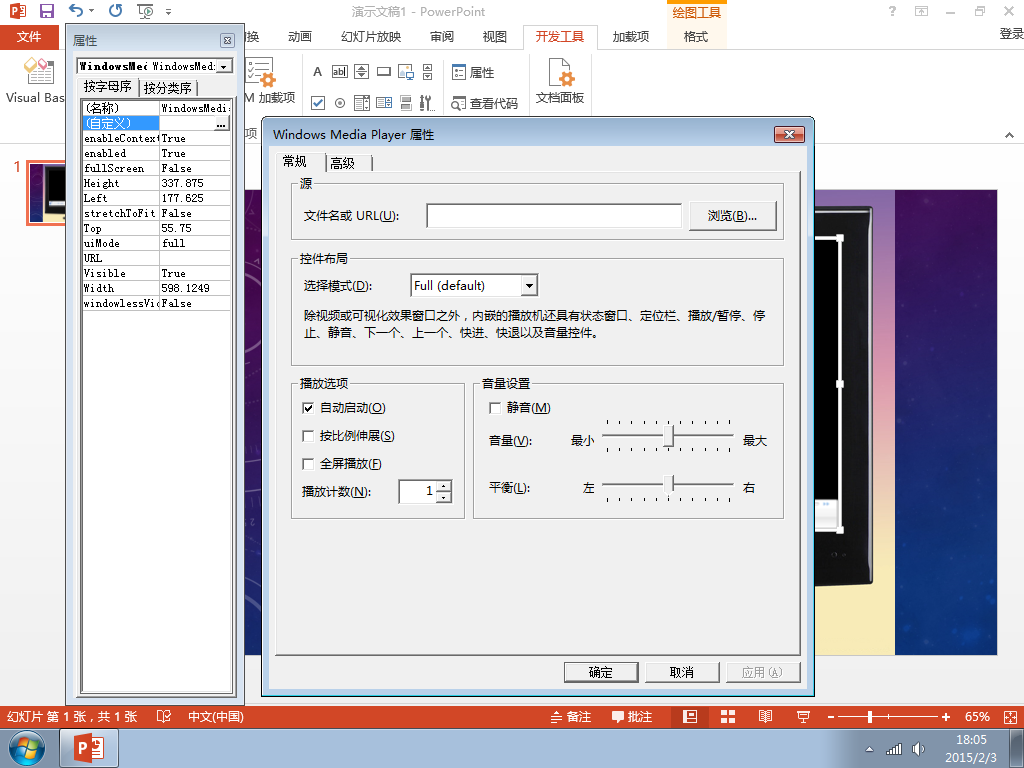
Task: Switch to 按分类序 Categorized tab
Action: [x=168, y=88]
